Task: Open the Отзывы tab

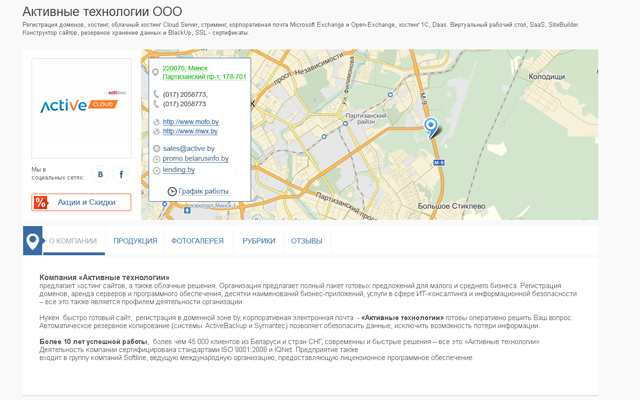Action: point(306,241)
